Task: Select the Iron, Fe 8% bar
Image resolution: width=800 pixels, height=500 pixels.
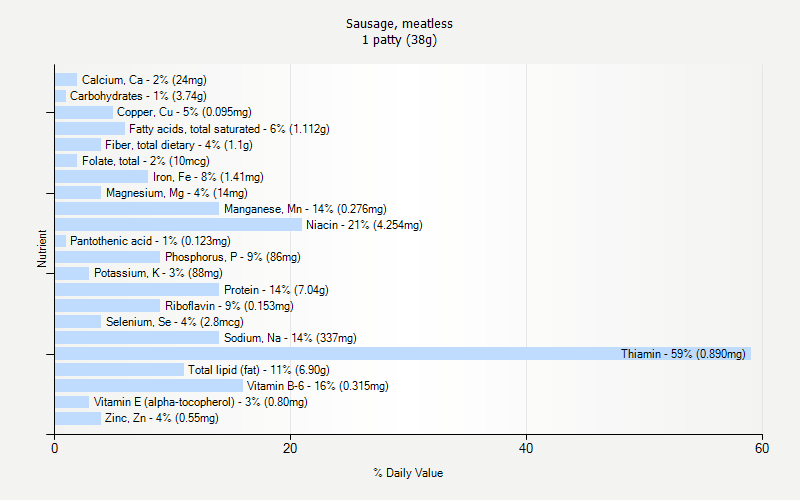Action: [x=102, y=177]
